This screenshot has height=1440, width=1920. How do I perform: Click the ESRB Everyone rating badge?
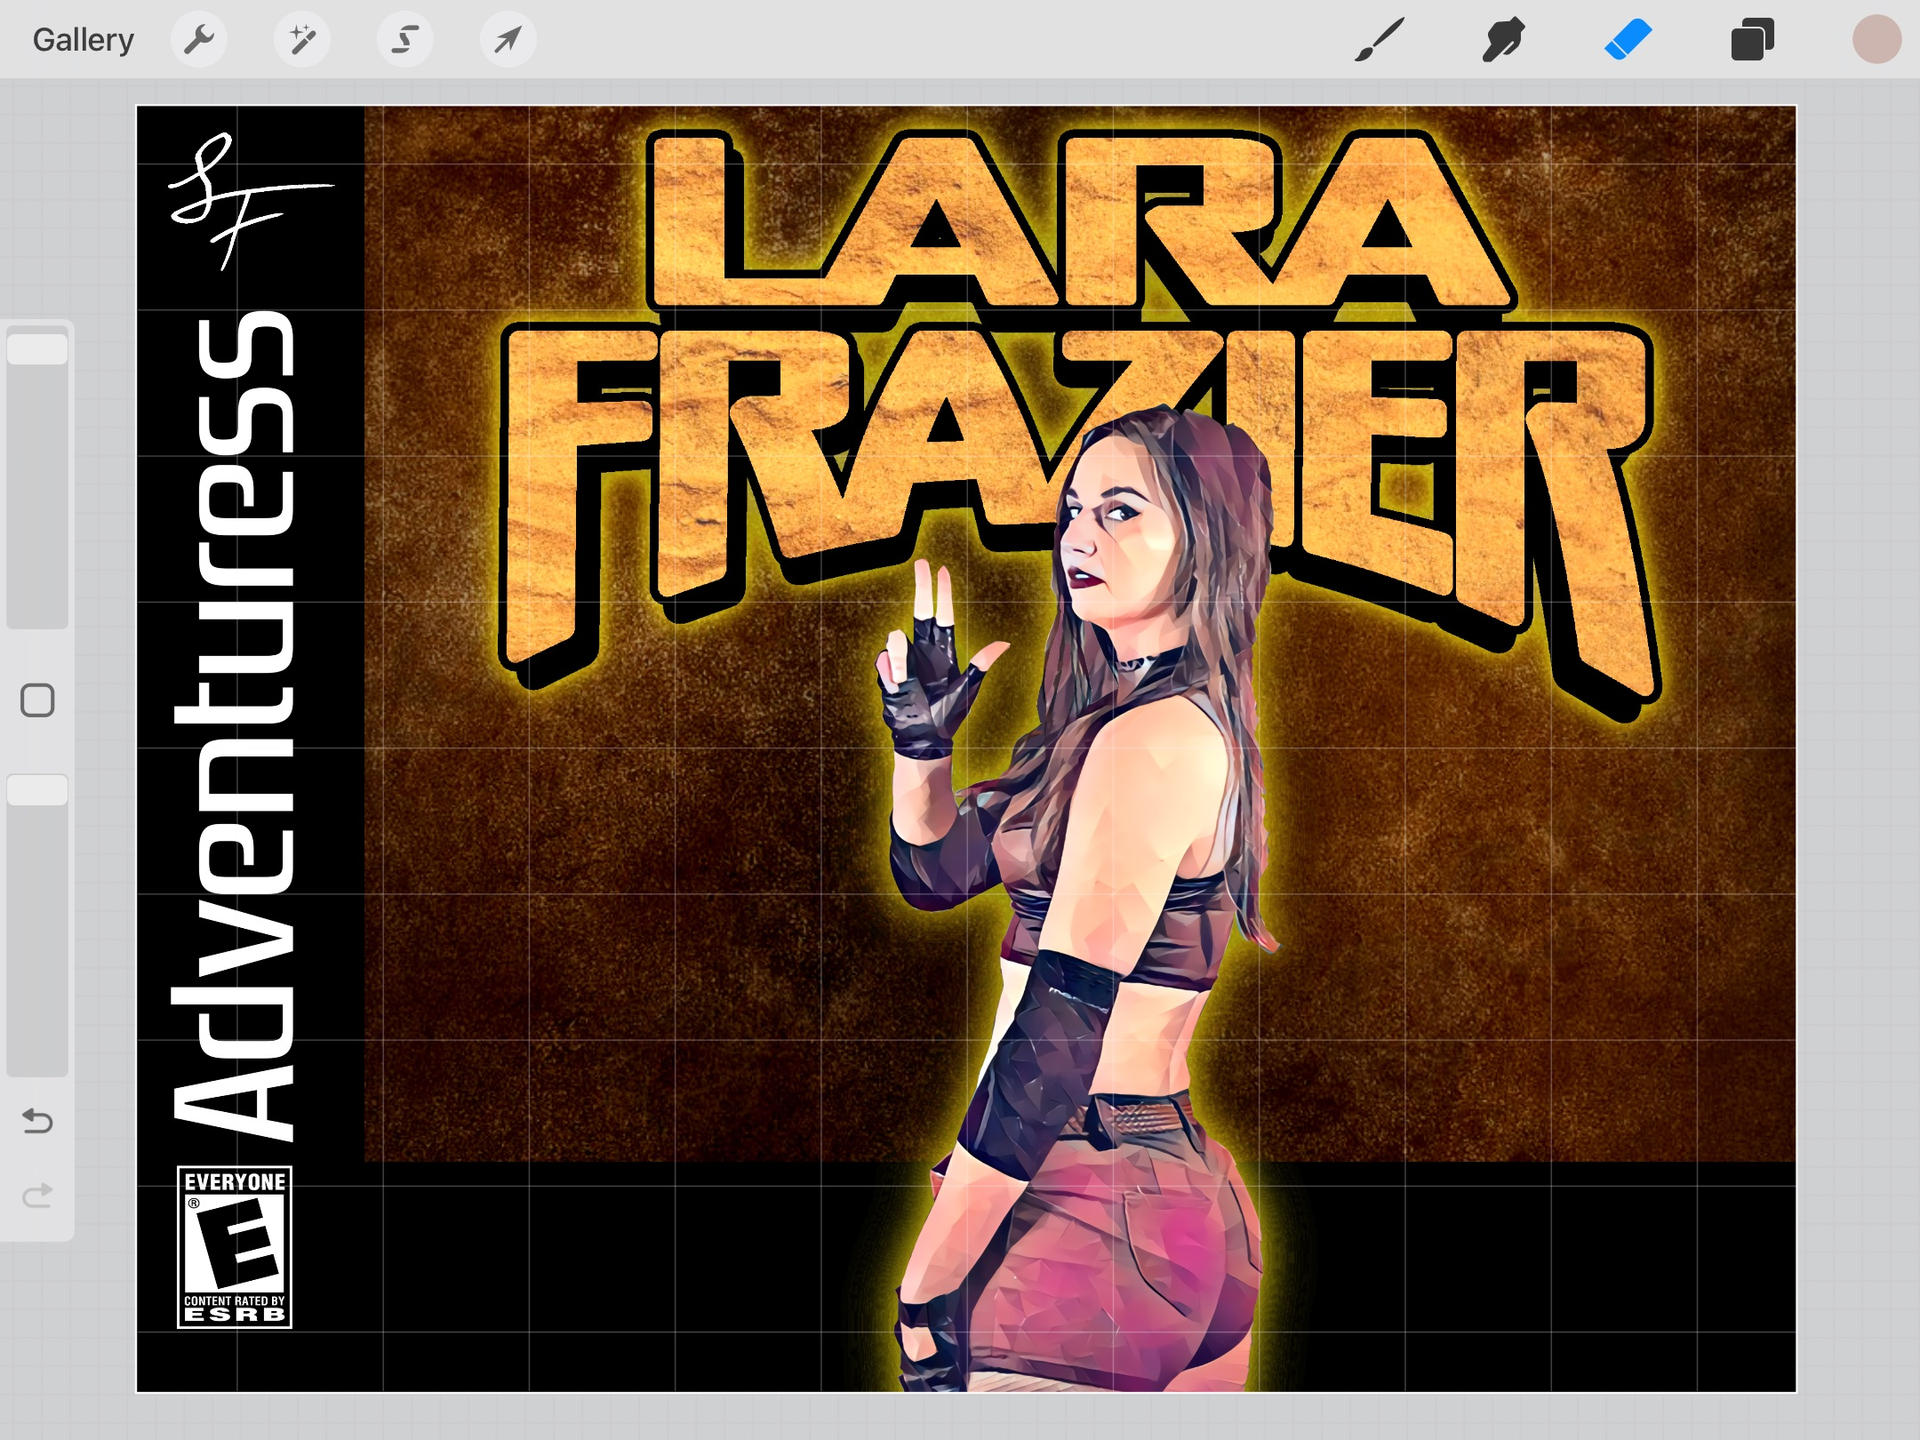(x=235, y=1247)
